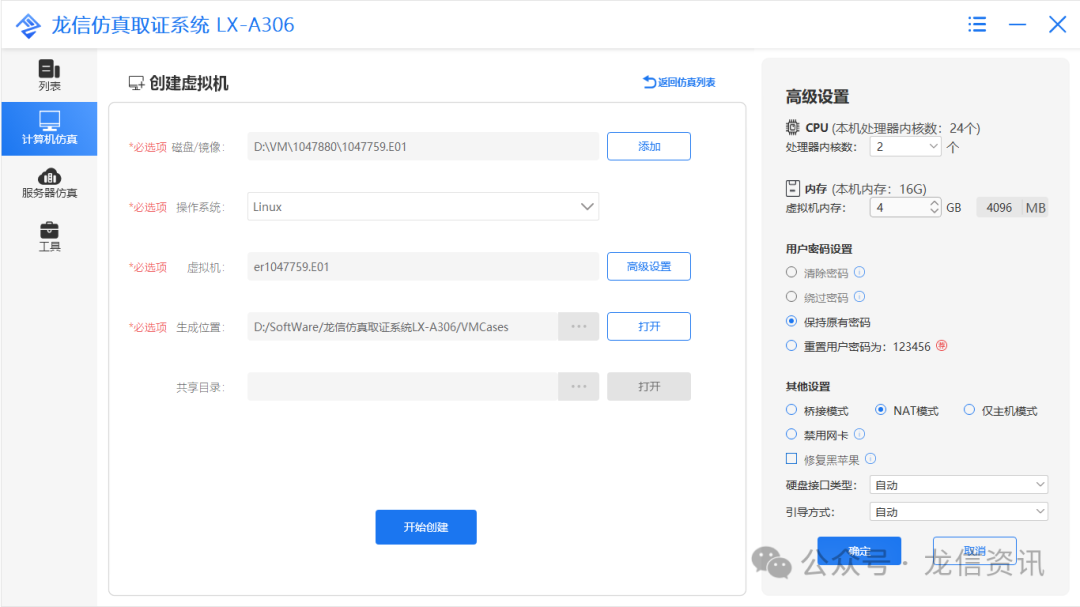Click the 创建虚拟机 monitor icon
Image resolution: width=1080 pixels, height=607 pixels.
click(136, 83)
